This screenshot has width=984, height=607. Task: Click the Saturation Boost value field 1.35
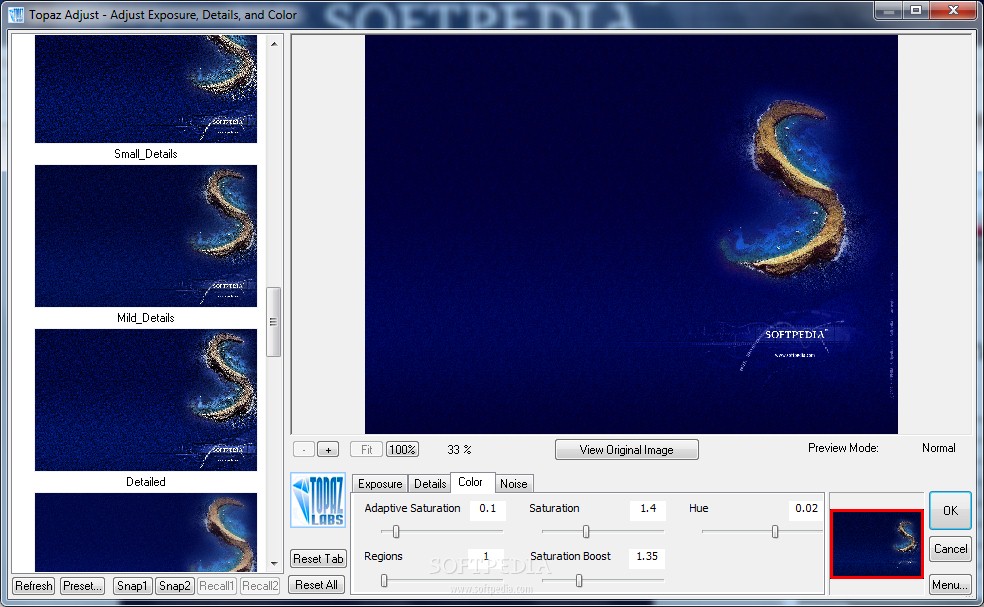click(x=647, y=556)
